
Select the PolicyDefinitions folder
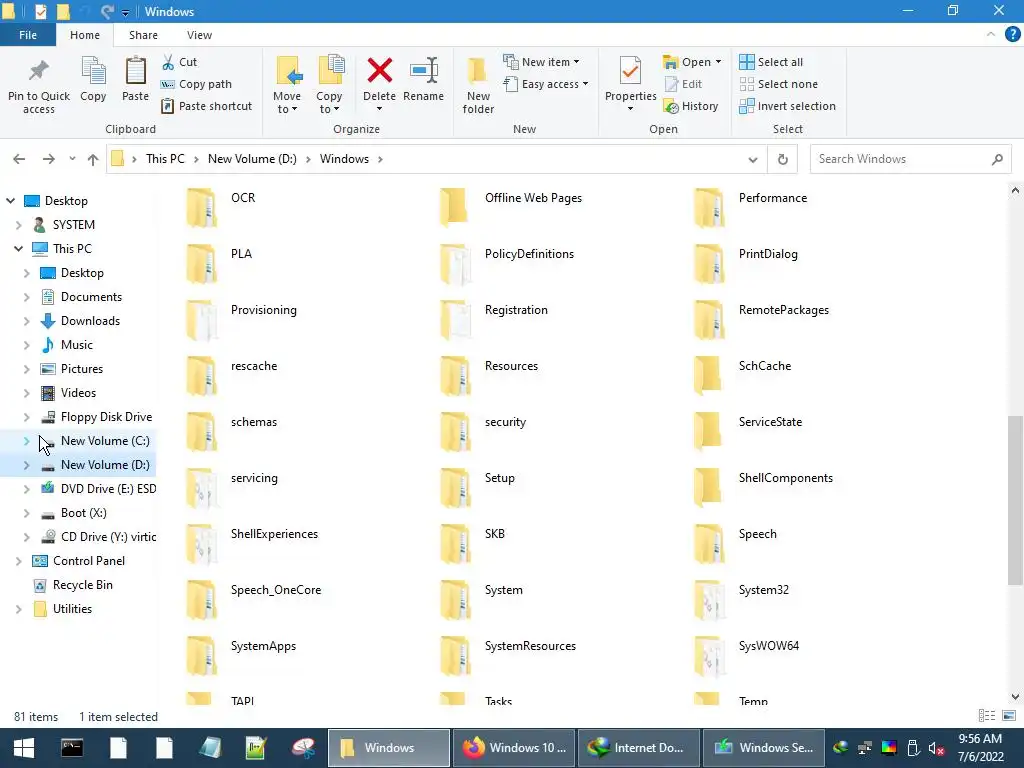click(507, 264)
